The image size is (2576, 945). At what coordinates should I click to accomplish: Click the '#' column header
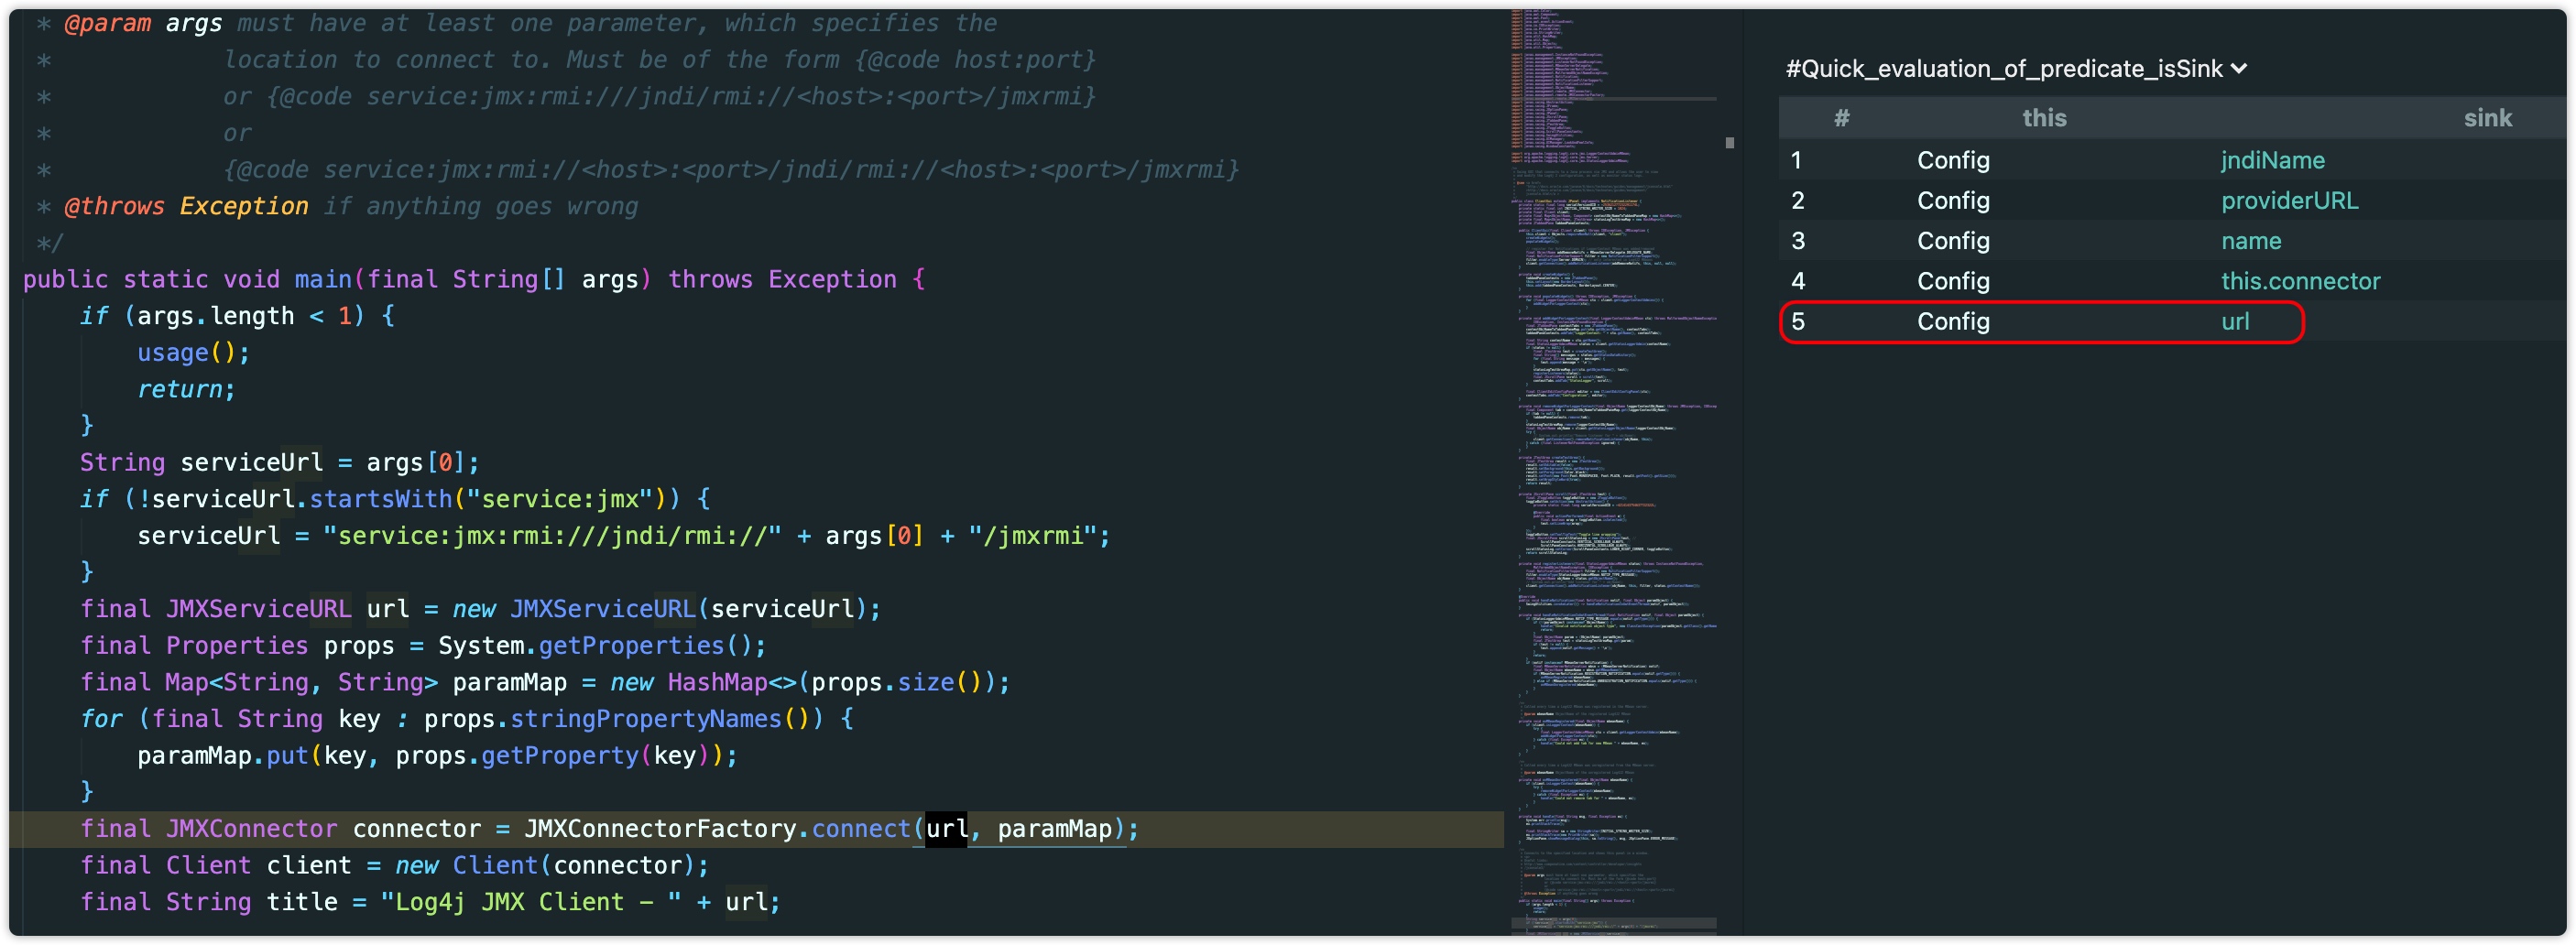tap(1841, 118)
